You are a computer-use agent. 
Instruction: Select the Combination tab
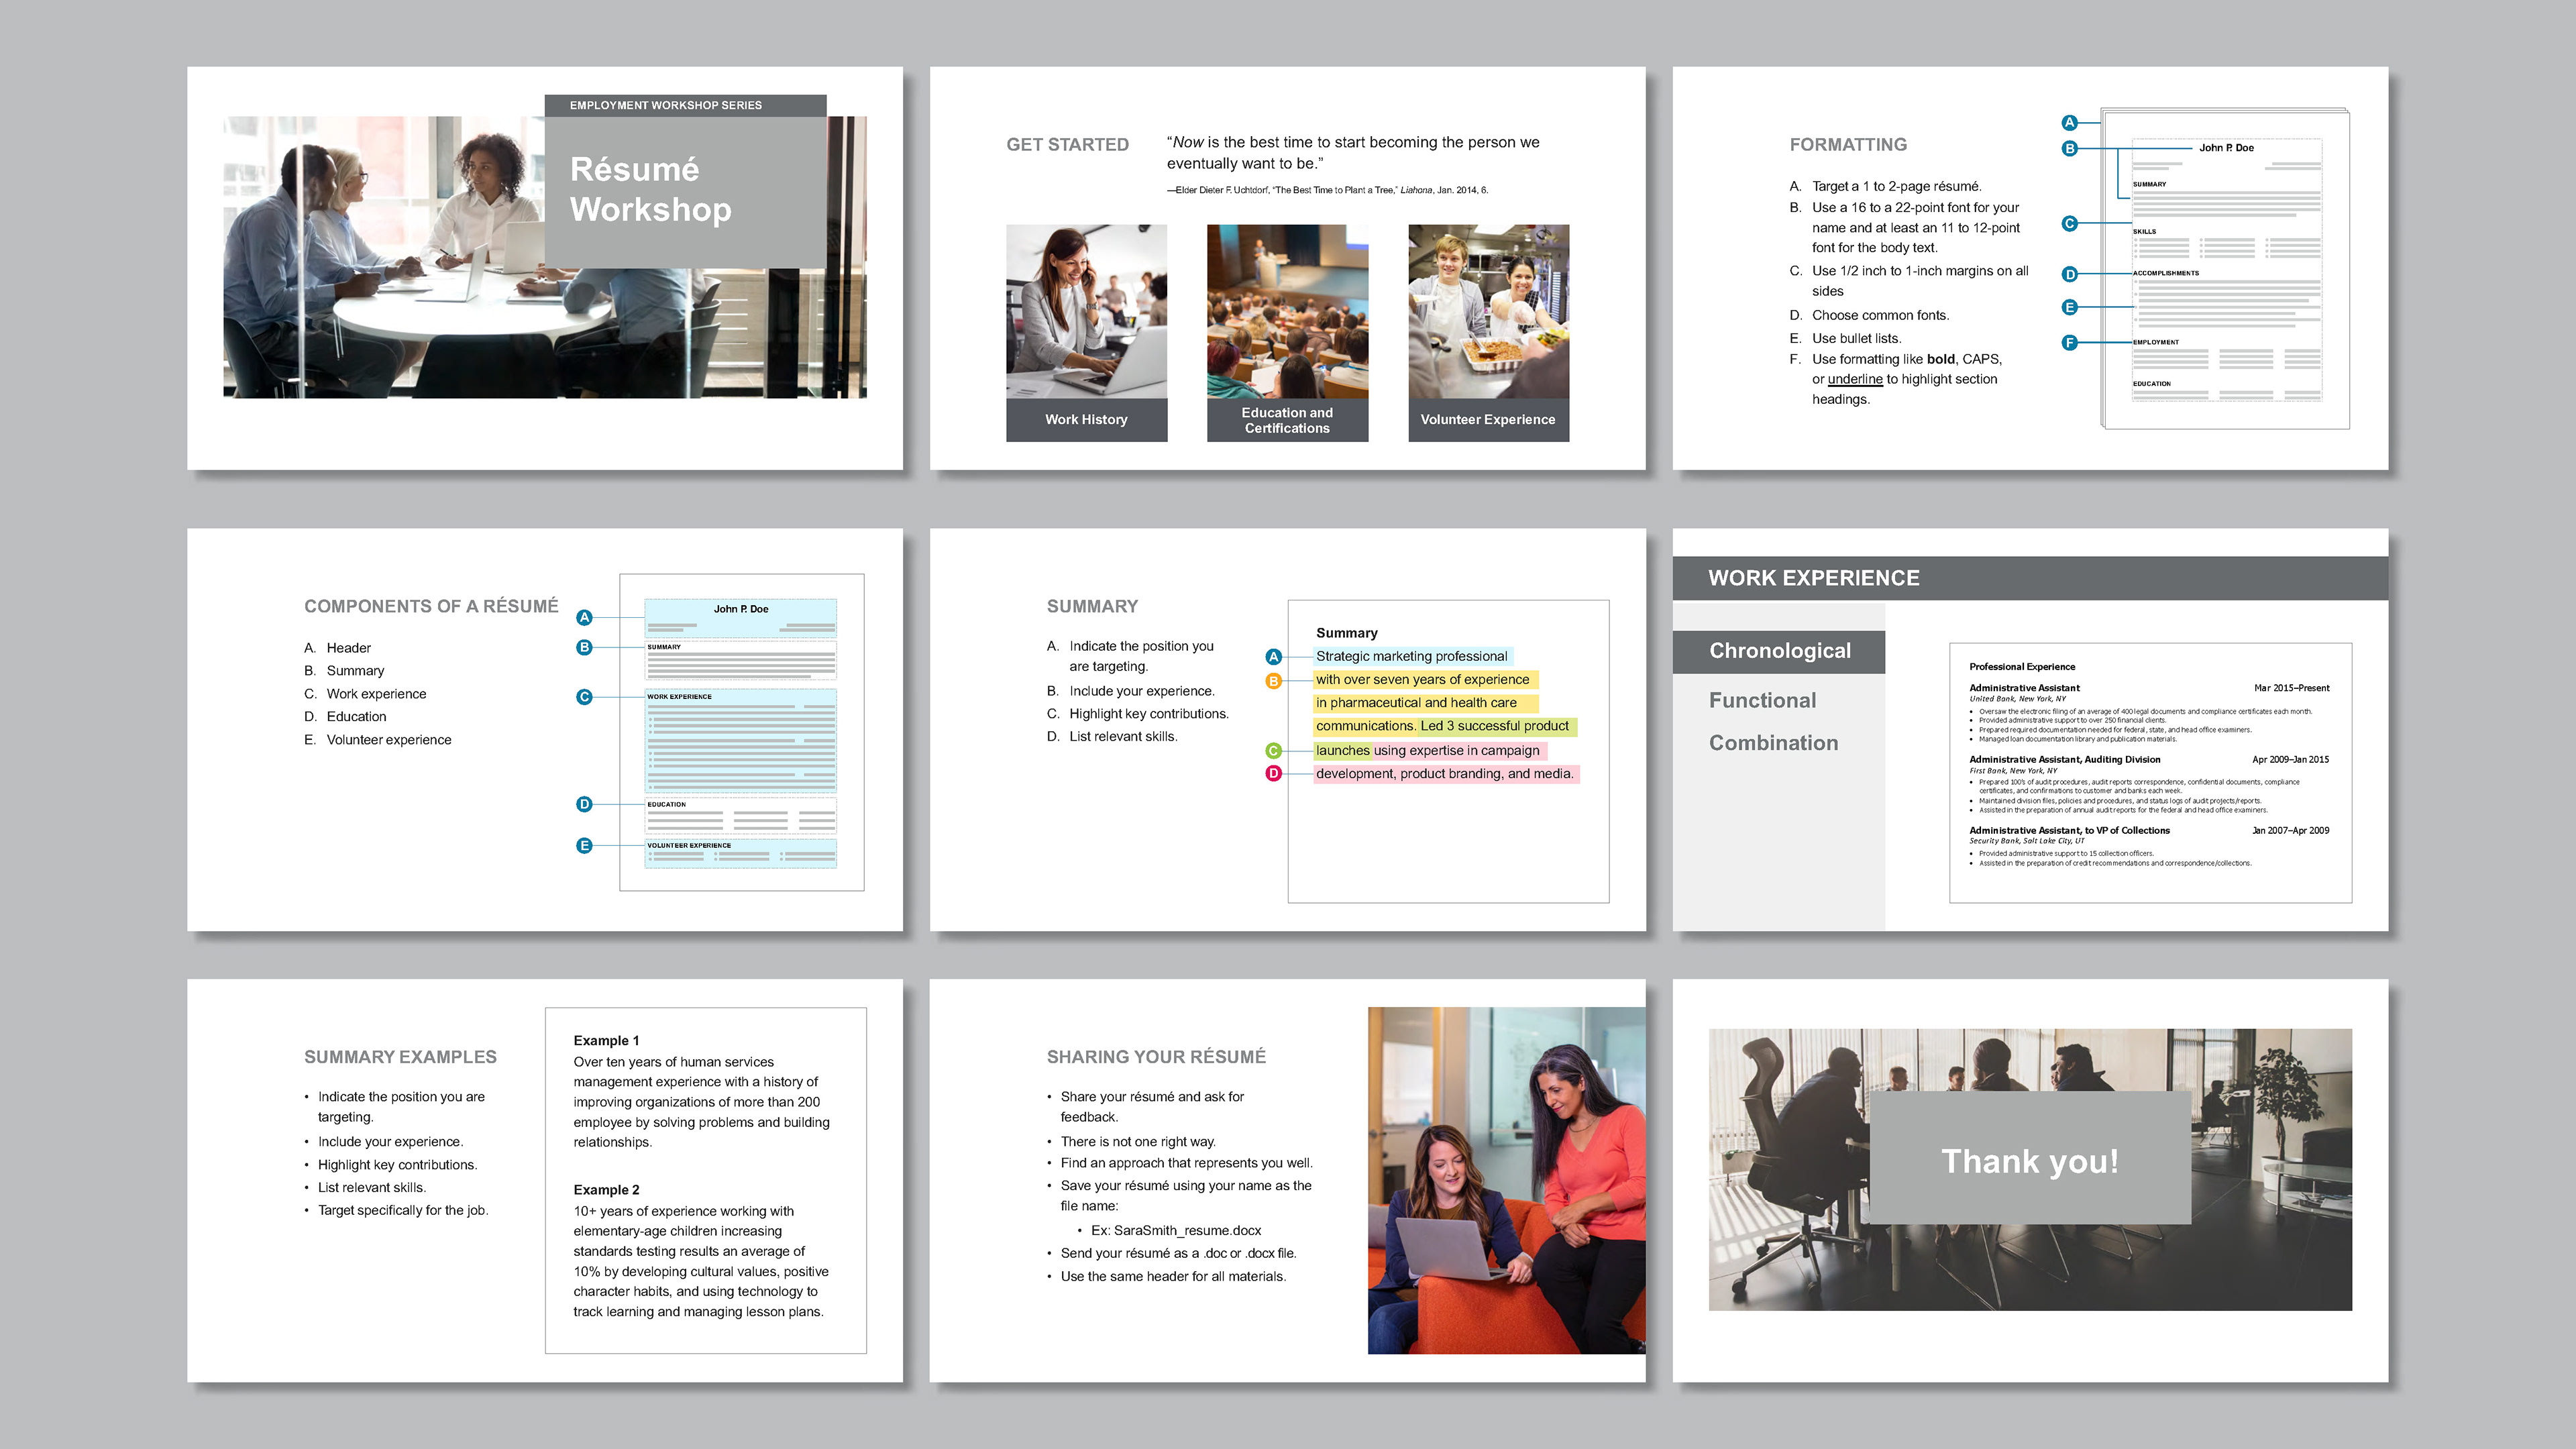[1773, 743]
